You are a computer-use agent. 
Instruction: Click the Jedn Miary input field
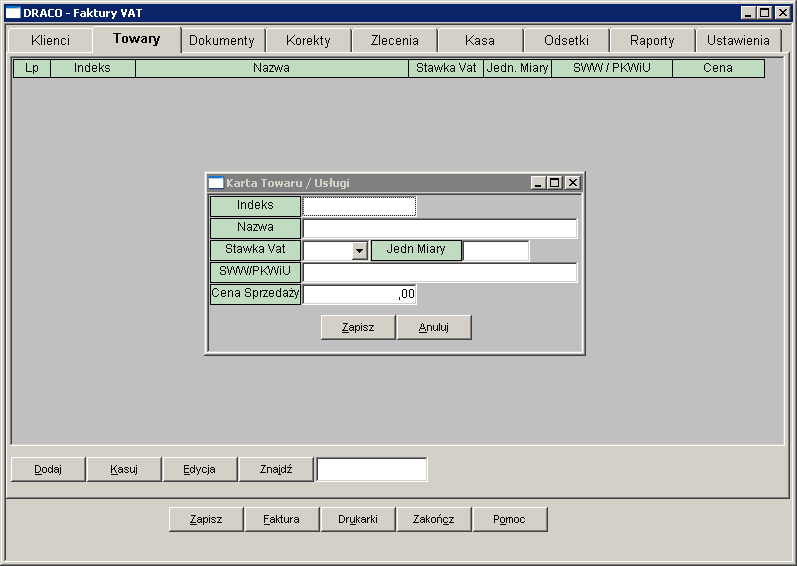point(496,250)
